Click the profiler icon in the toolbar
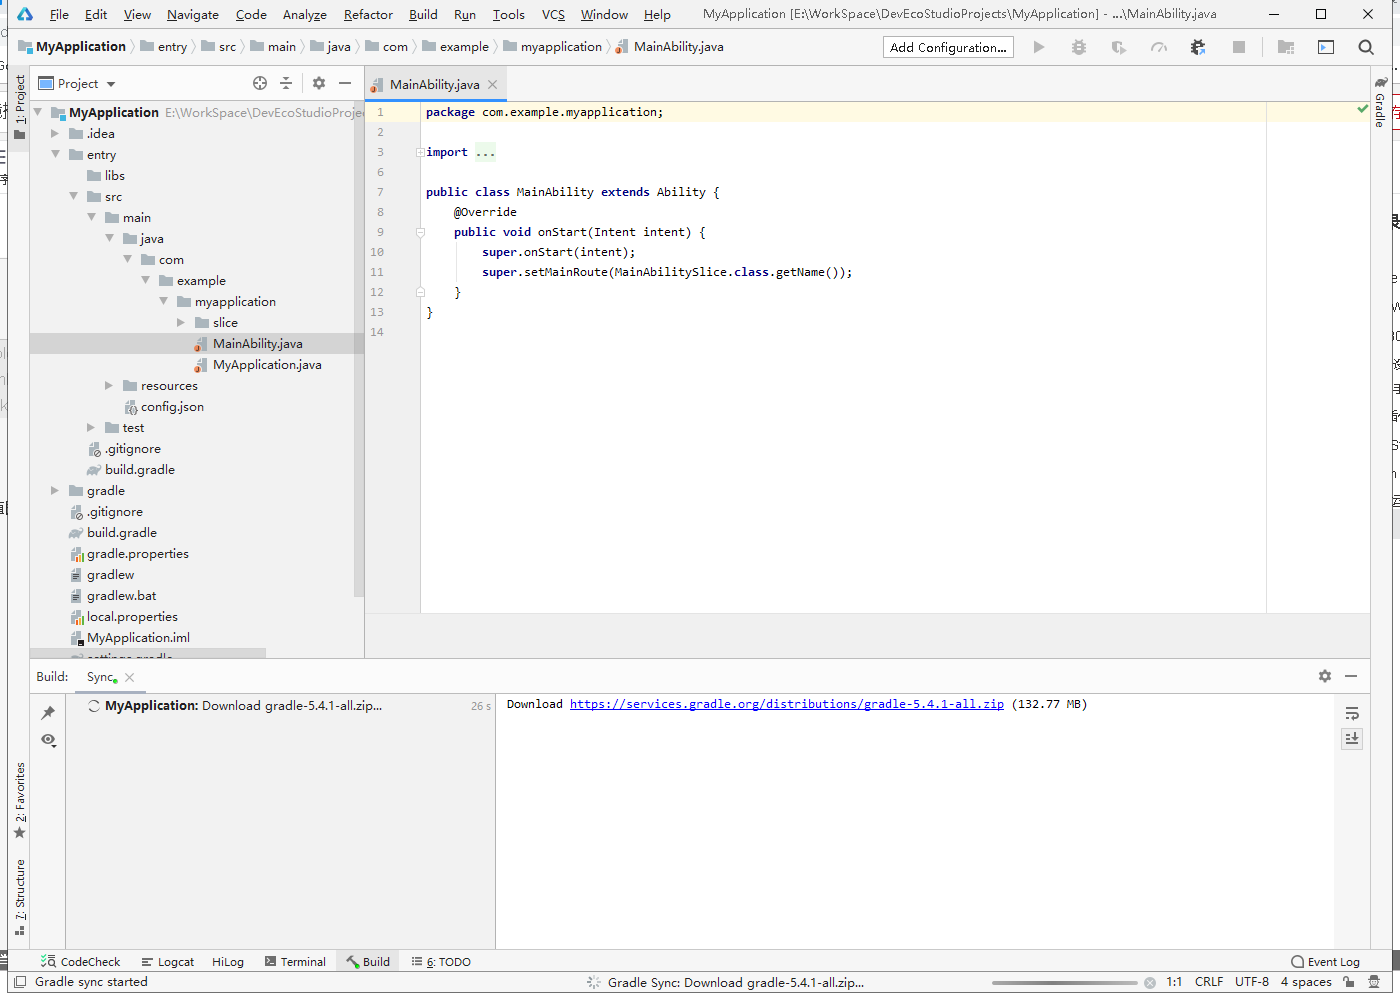The height and width of the screenshot is (1000, 1400). point(1159,47)
